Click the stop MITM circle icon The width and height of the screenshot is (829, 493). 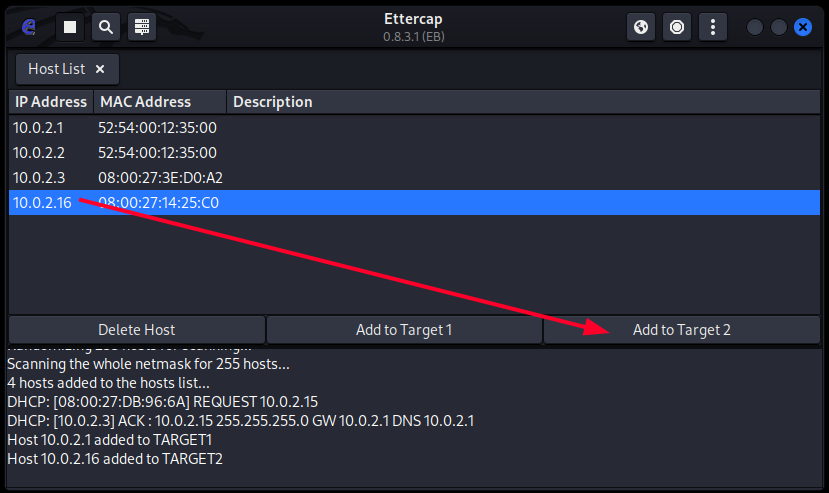pos(677,27)
